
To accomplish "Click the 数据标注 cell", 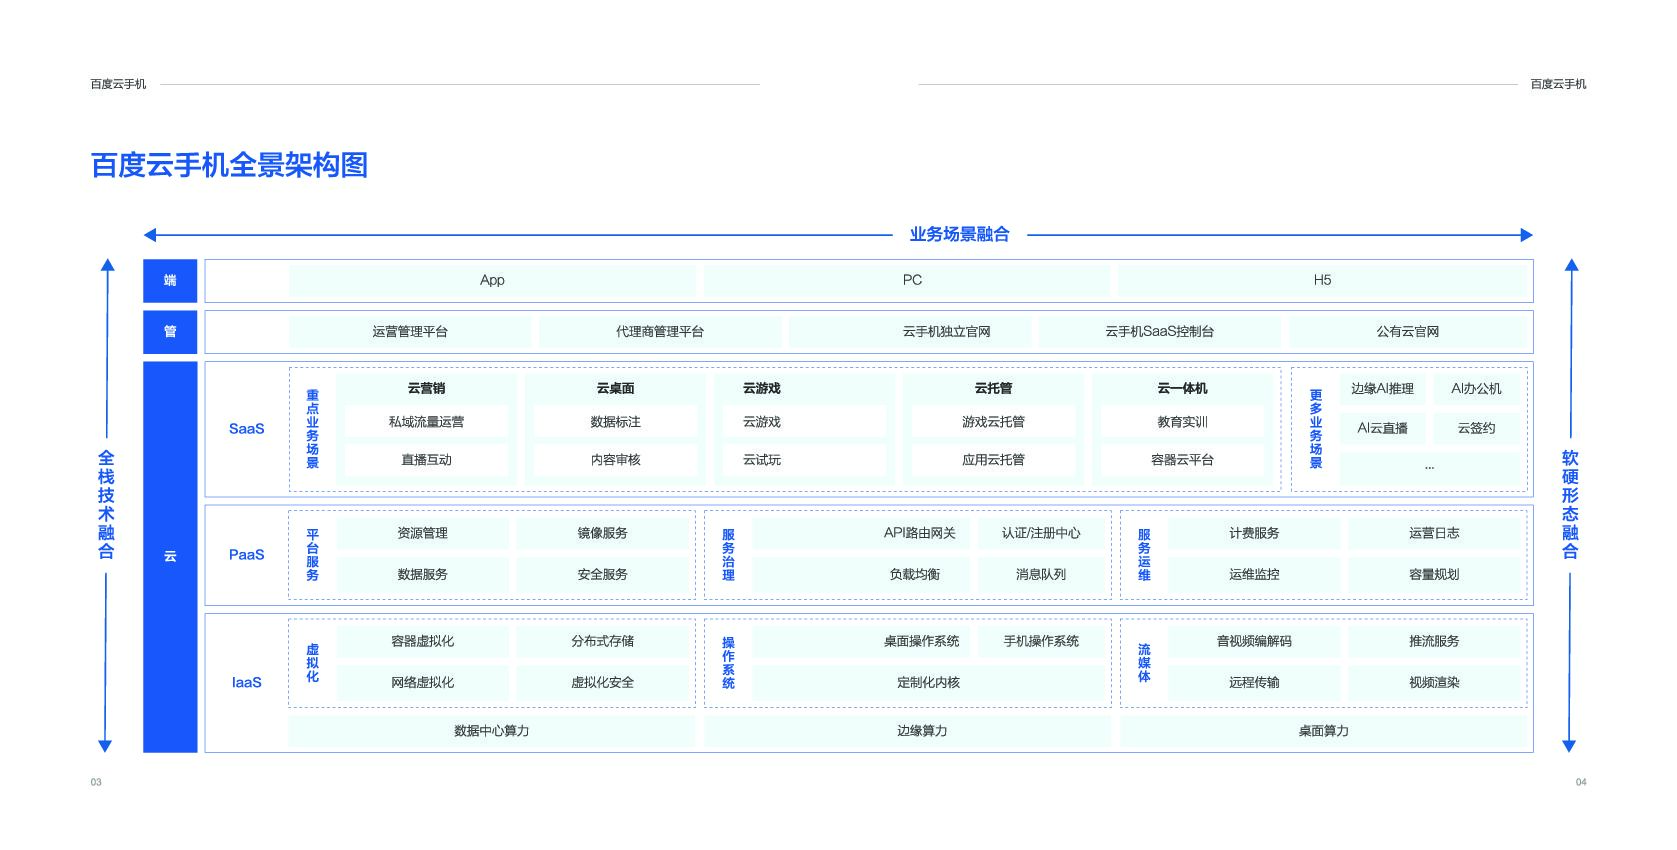I will (615, 422).
